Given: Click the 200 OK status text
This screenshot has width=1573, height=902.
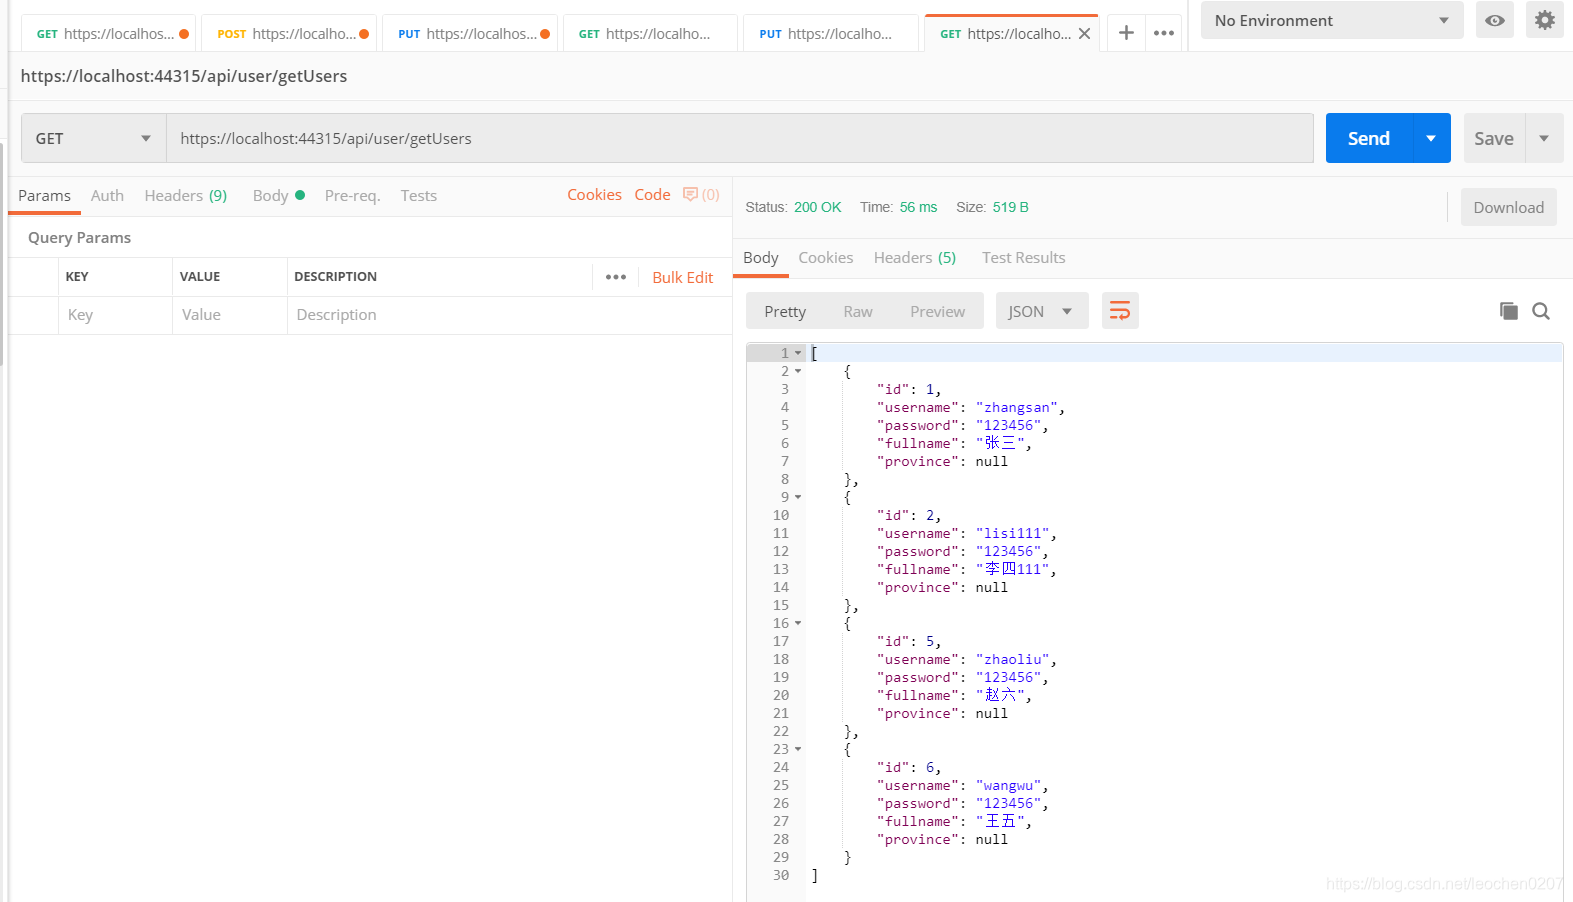Looking at the screenshot, I should coord(817,207).
